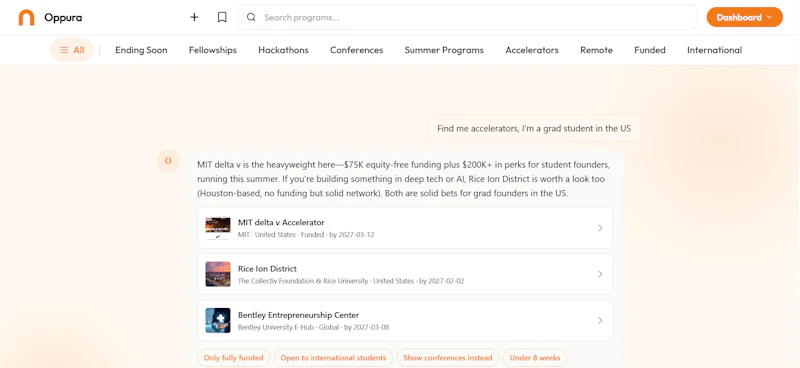
Task: Click the assistant reply paragraph text
Action: 404,179
